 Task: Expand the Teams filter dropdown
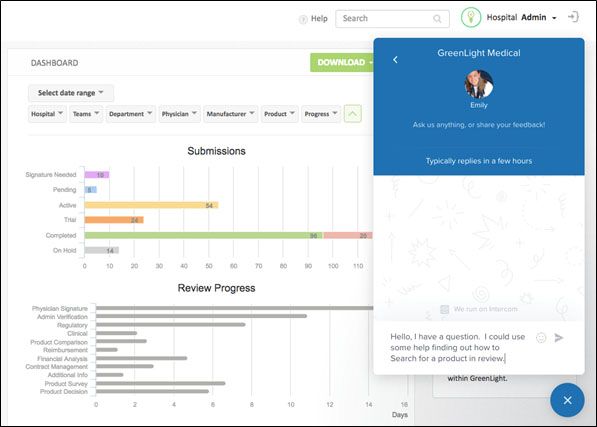coord(86,114)
